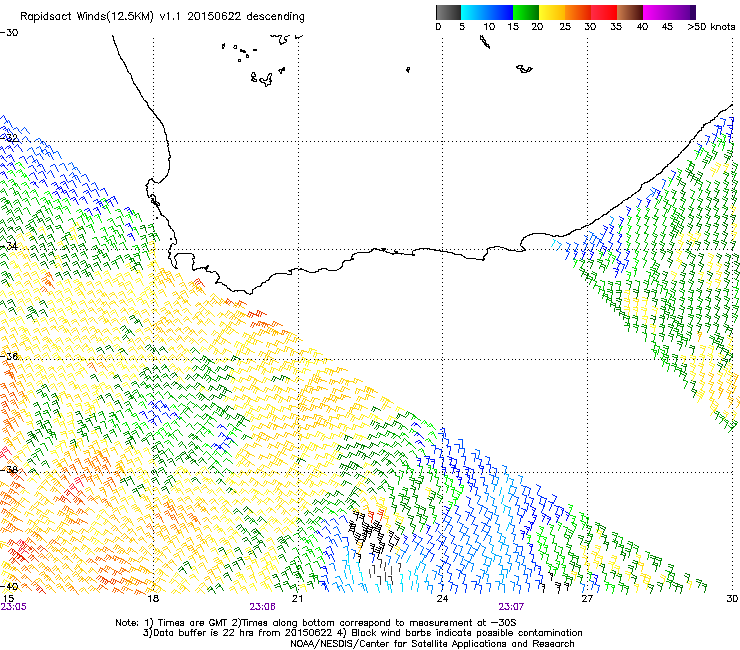
Task: Click the magenta 40-45 knots color segment
Action: [x=656, y=12]
